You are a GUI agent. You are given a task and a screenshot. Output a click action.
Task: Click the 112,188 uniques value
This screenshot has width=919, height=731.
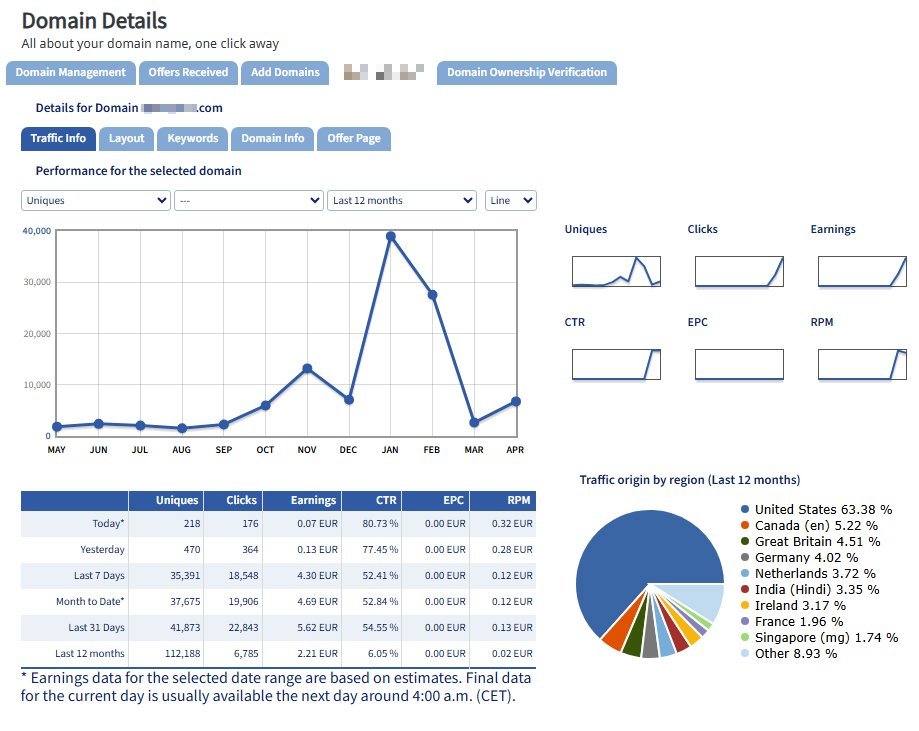pyautogui.click(x=183, y=654)
